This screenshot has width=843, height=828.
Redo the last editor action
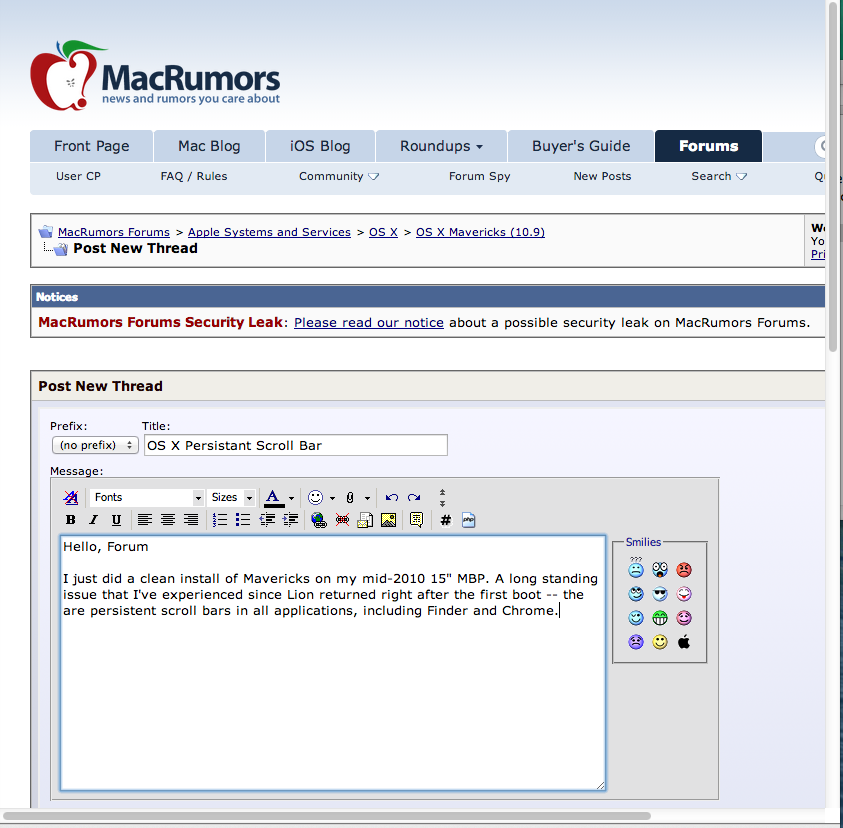pyautogui.click(x=414, y=497)
